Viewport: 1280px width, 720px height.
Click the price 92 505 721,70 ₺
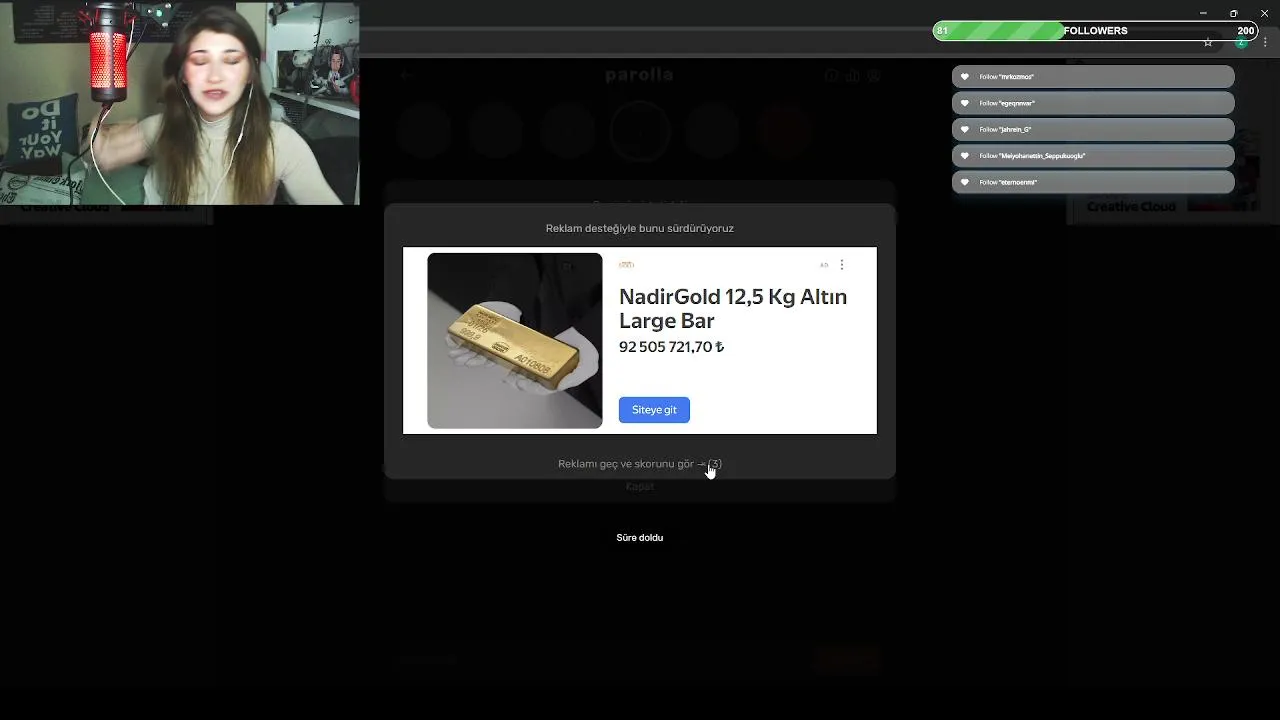click(x=671, y=347)
